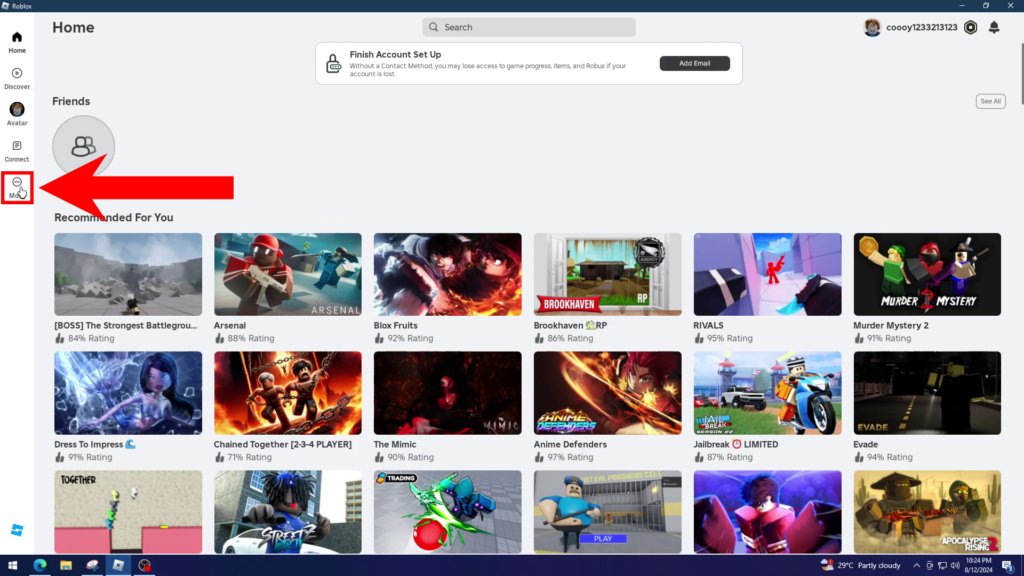1024x576 pixels.
Task: Open the Brookhaven RP game thumbnail
Action: click(x=607, y=275)
